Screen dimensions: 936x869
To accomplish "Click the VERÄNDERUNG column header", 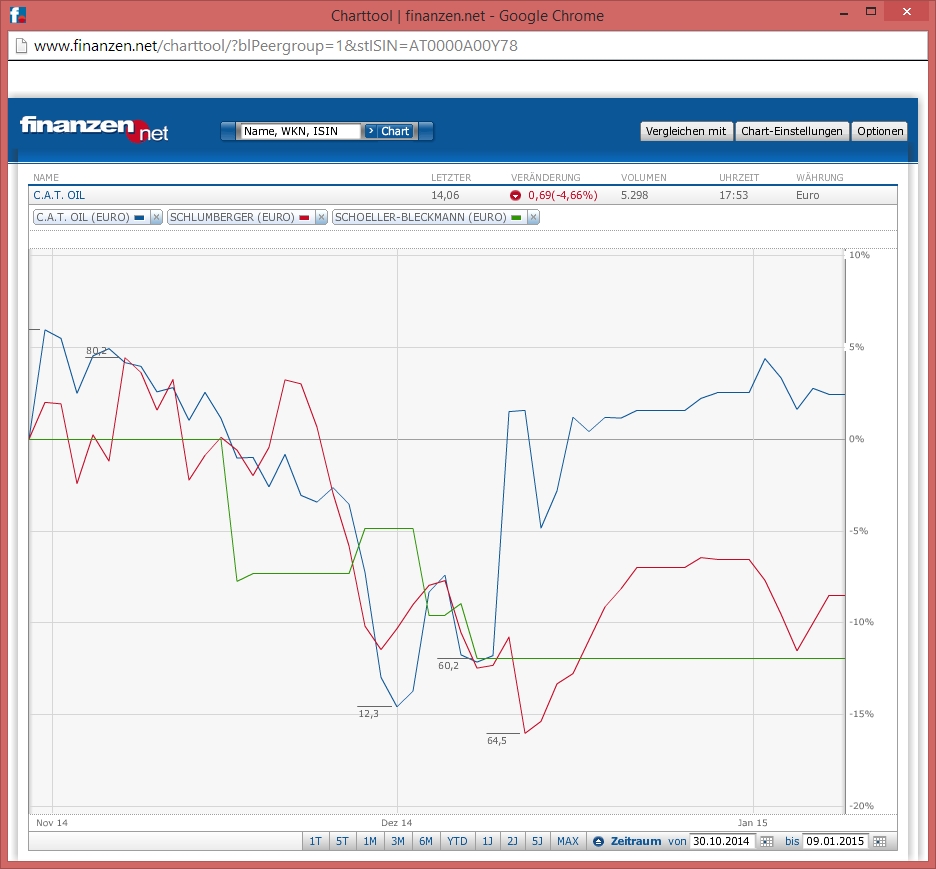I will pos(546,177).
